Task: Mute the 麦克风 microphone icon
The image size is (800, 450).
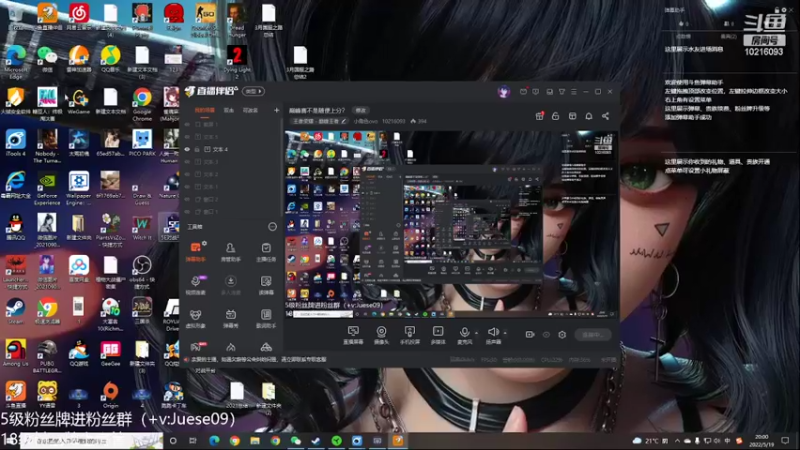Action: point(464,333)
